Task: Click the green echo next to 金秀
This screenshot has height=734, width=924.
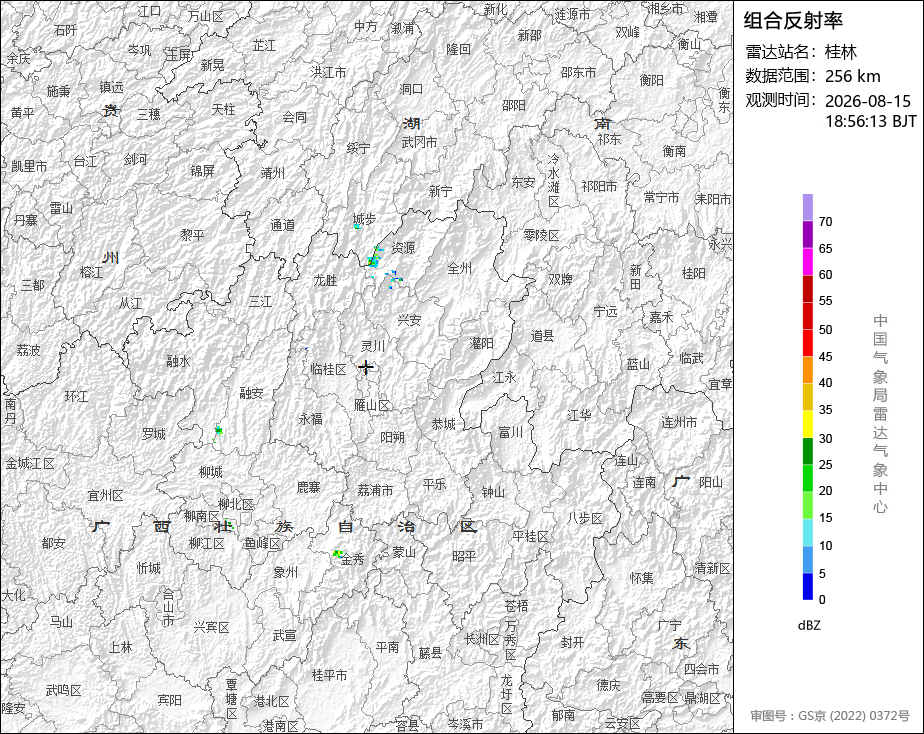Action: click(x=338, y=553)
